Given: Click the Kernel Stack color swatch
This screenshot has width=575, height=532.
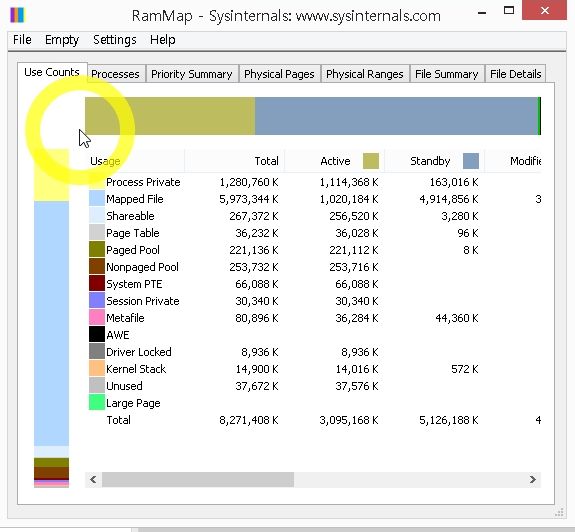Looking at the screenshot, I should (x=97, y=368).
